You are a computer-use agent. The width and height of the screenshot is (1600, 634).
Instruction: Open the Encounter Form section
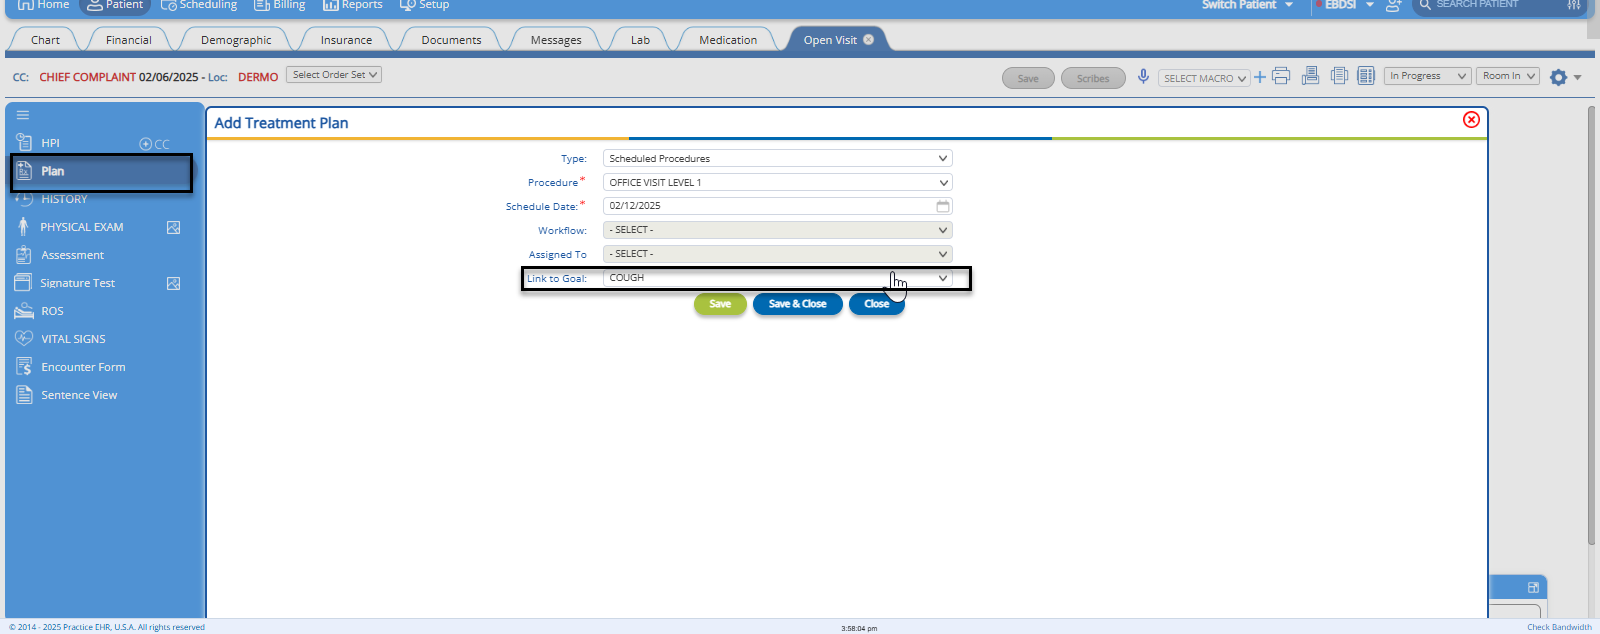[83, 367]
